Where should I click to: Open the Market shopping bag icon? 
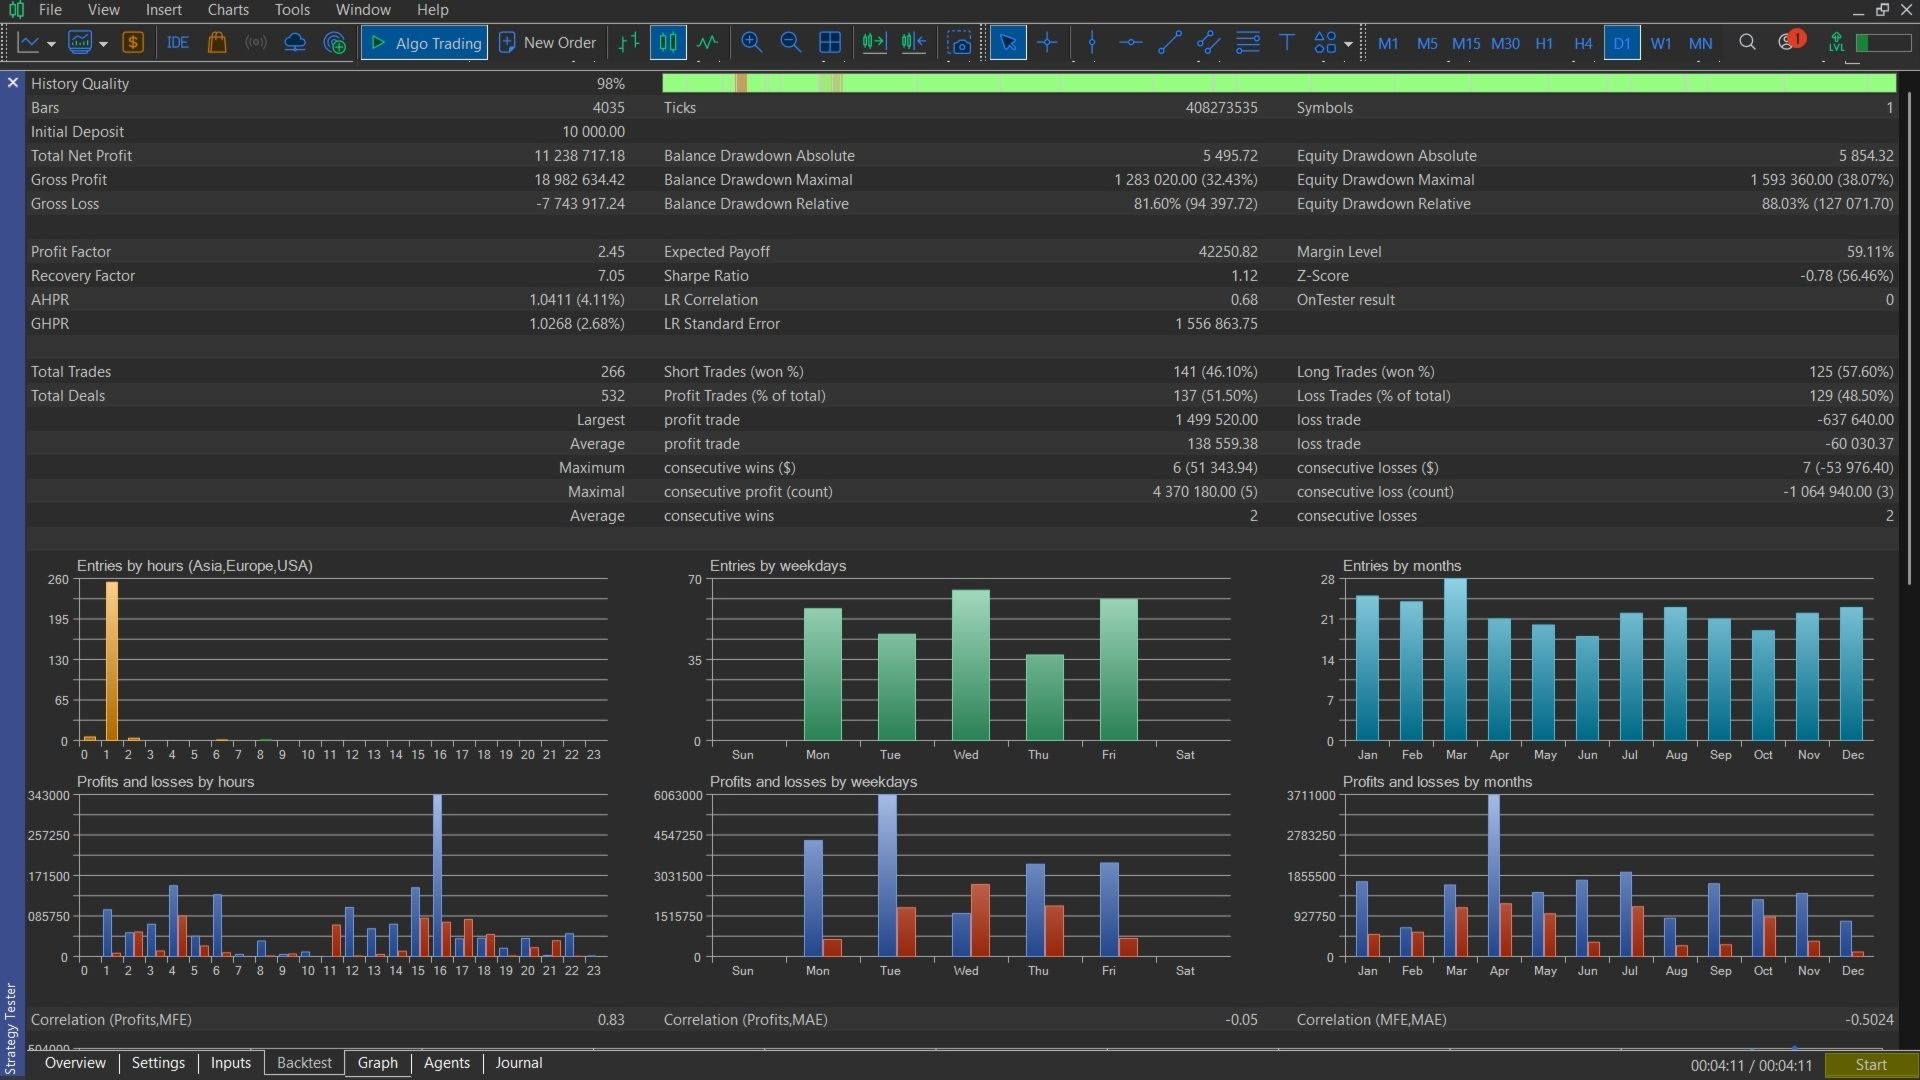coord(217,43)
